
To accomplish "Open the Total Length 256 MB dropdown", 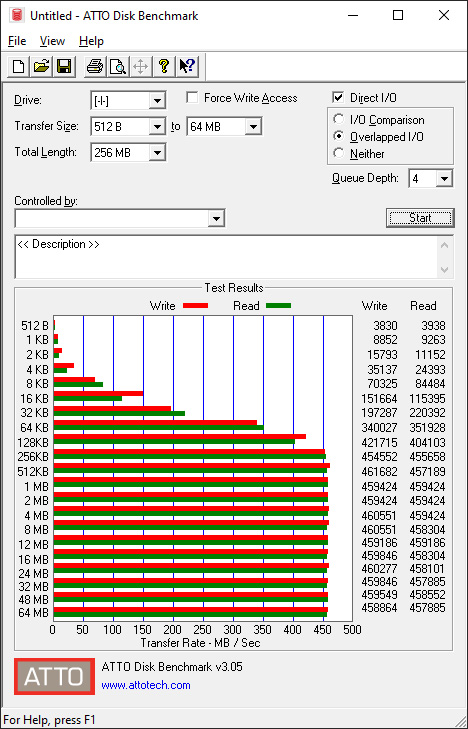I will 158,152.
